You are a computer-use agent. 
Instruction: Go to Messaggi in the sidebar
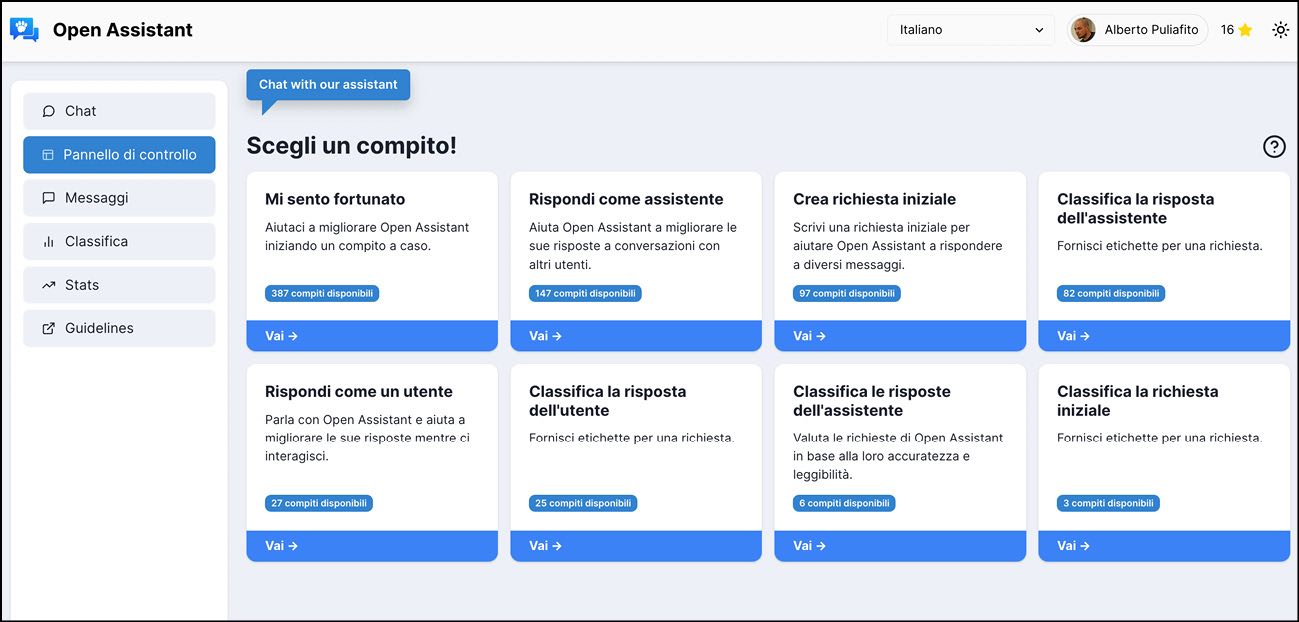point(119,198)
